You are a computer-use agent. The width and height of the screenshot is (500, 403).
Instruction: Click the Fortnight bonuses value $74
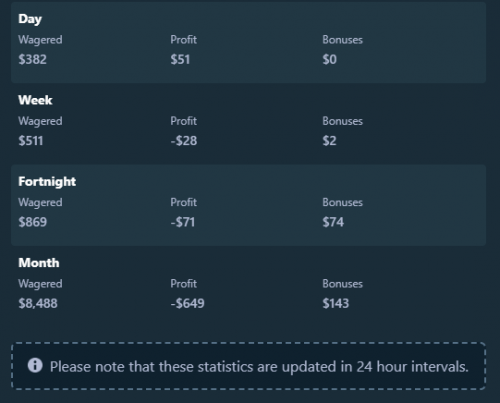pos(333,222)
